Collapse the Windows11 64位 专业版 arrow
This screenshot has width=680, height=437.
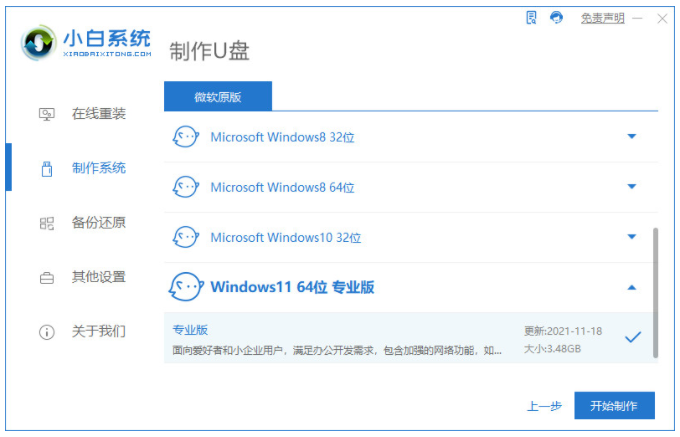tap(632, 287)
